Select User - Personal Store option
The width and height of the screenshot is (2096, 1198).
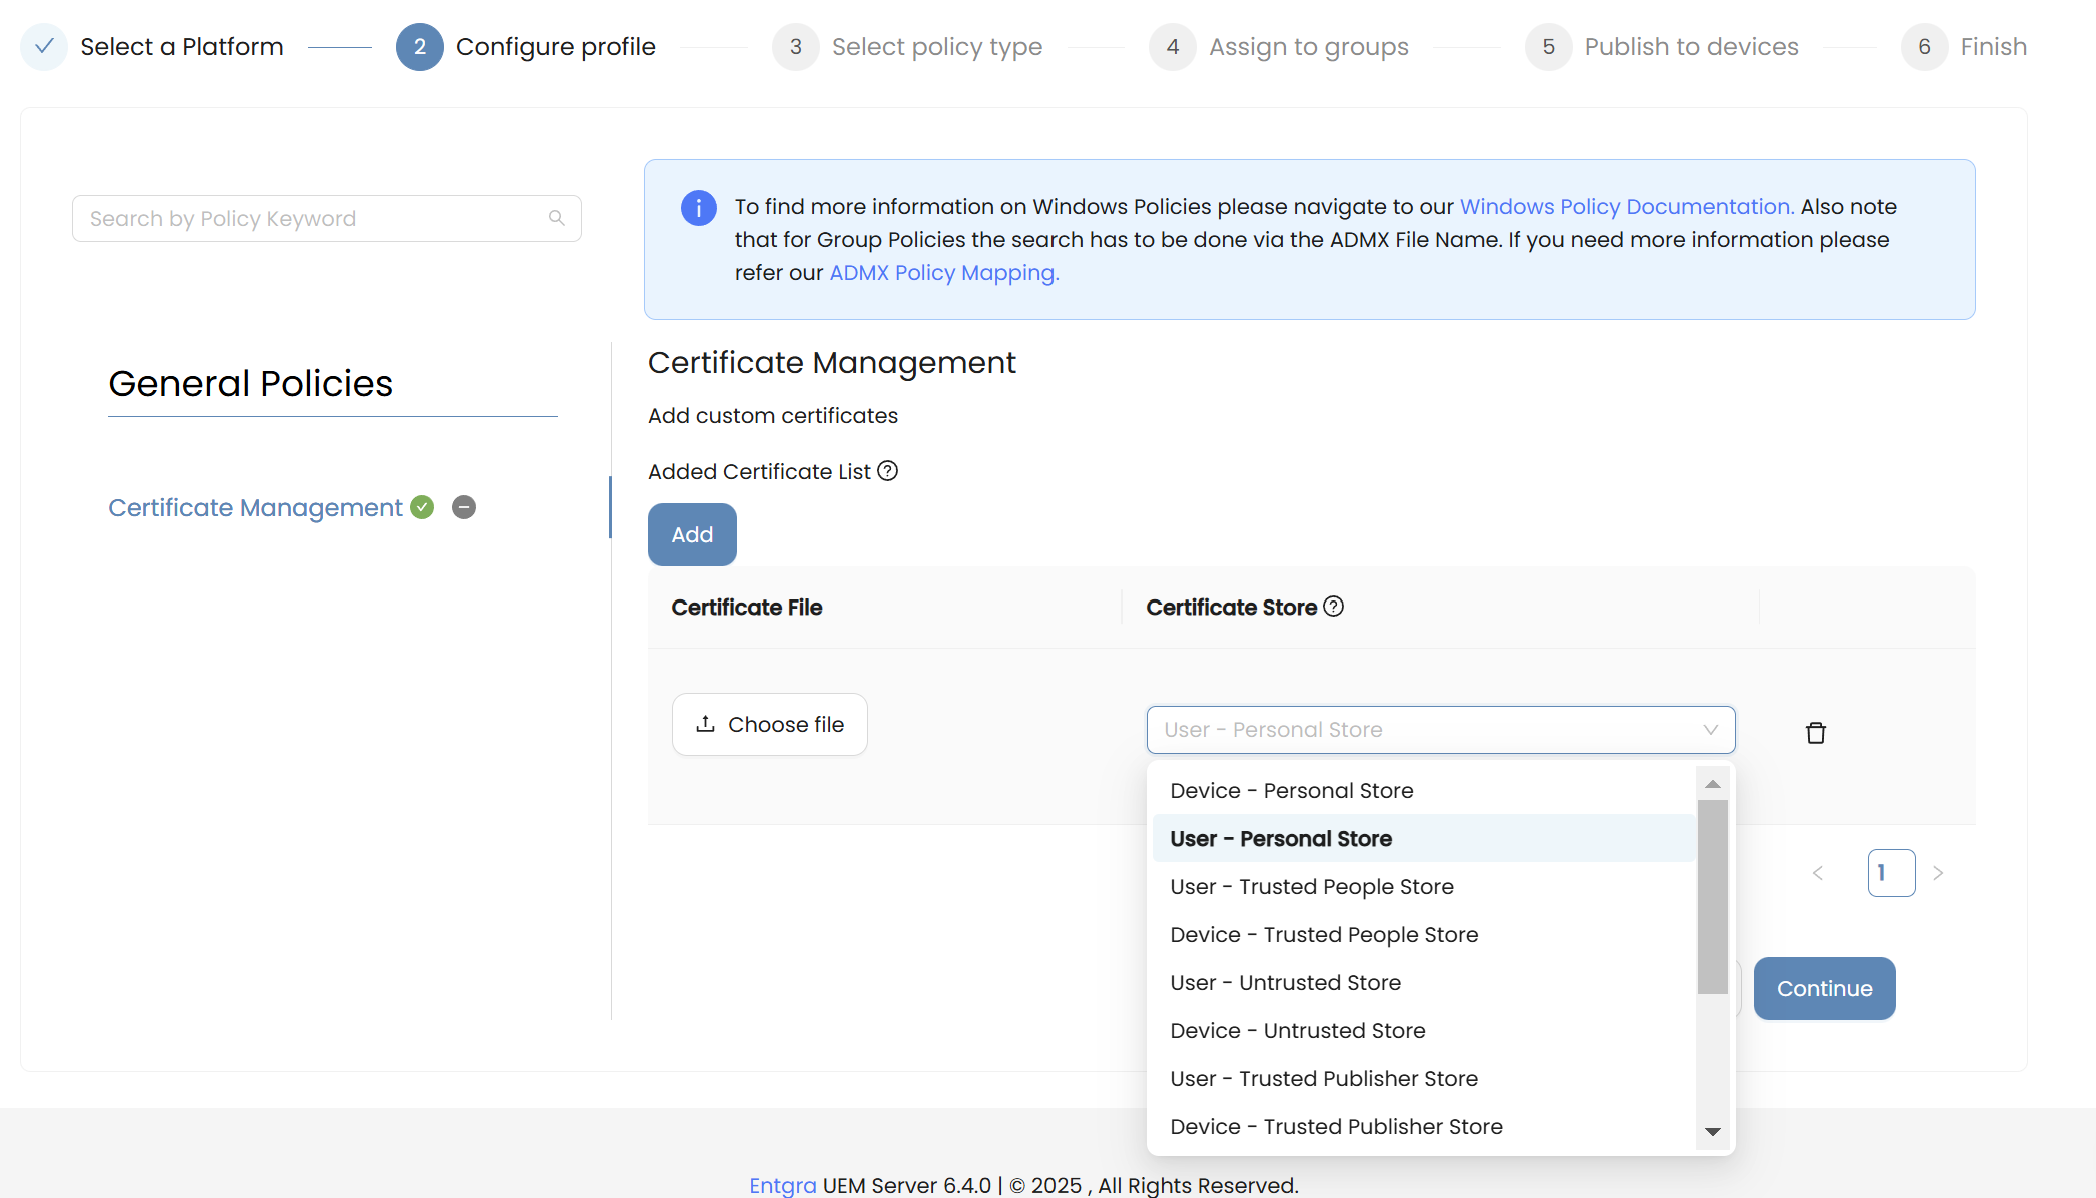click(x=1423, y=838)
